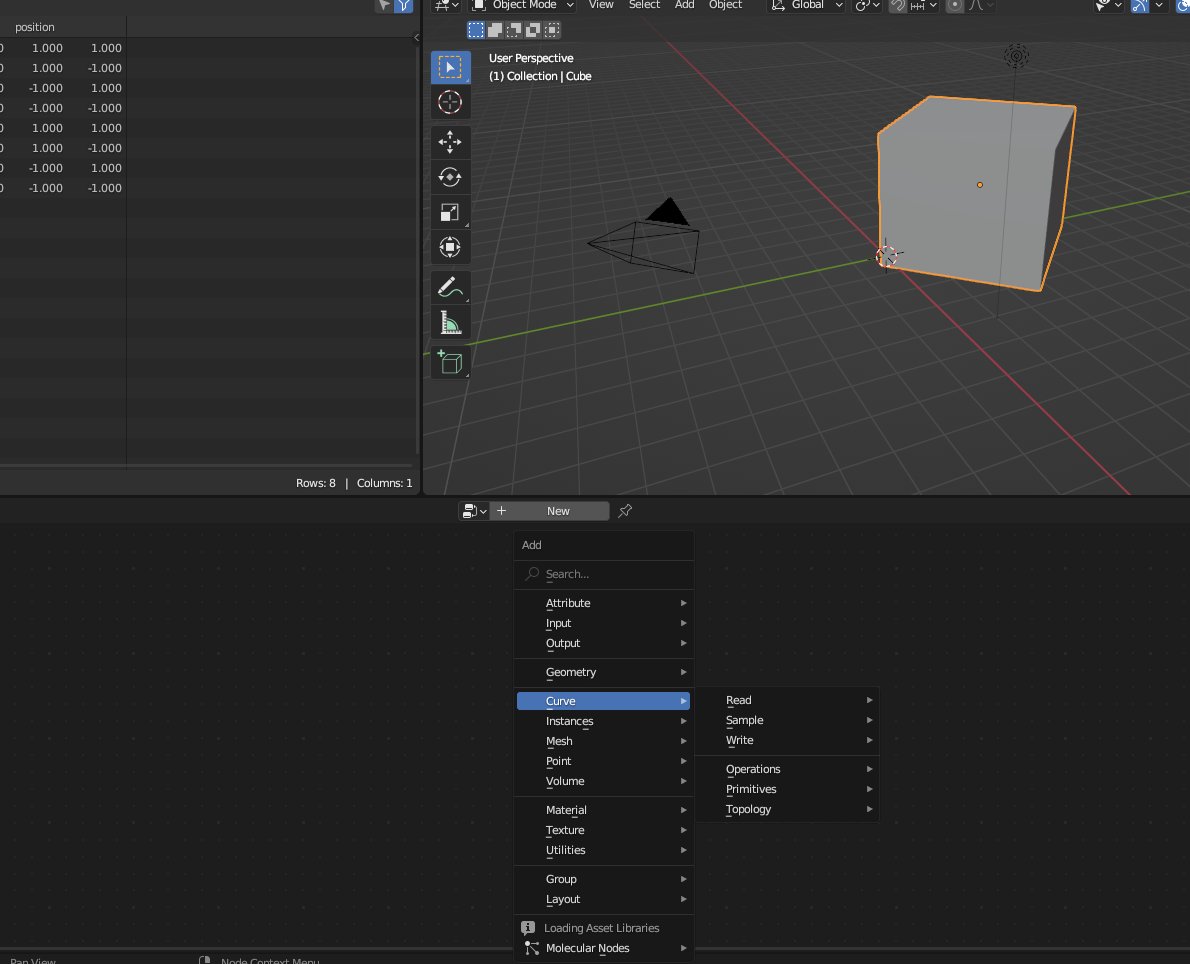The height and width of the screenshot is (964, 1190).
Task: Toggle proportional editing in viewport header
Action: (955, 5)
